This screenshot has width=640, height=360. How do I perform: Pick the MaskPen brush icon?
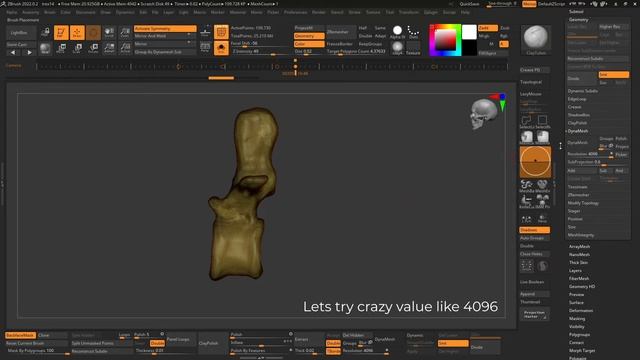pos(542,138)
